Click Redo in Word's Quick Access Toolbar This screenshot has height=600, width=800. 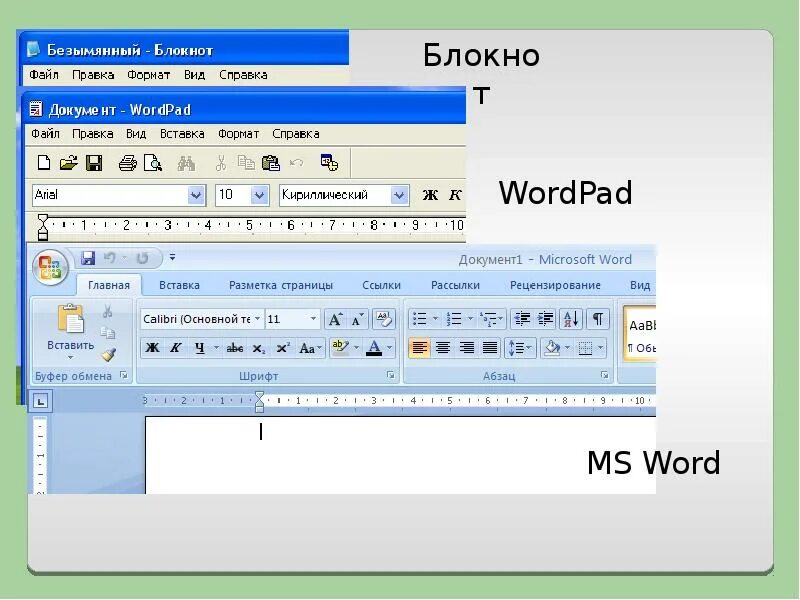click(x=142, y=258)
